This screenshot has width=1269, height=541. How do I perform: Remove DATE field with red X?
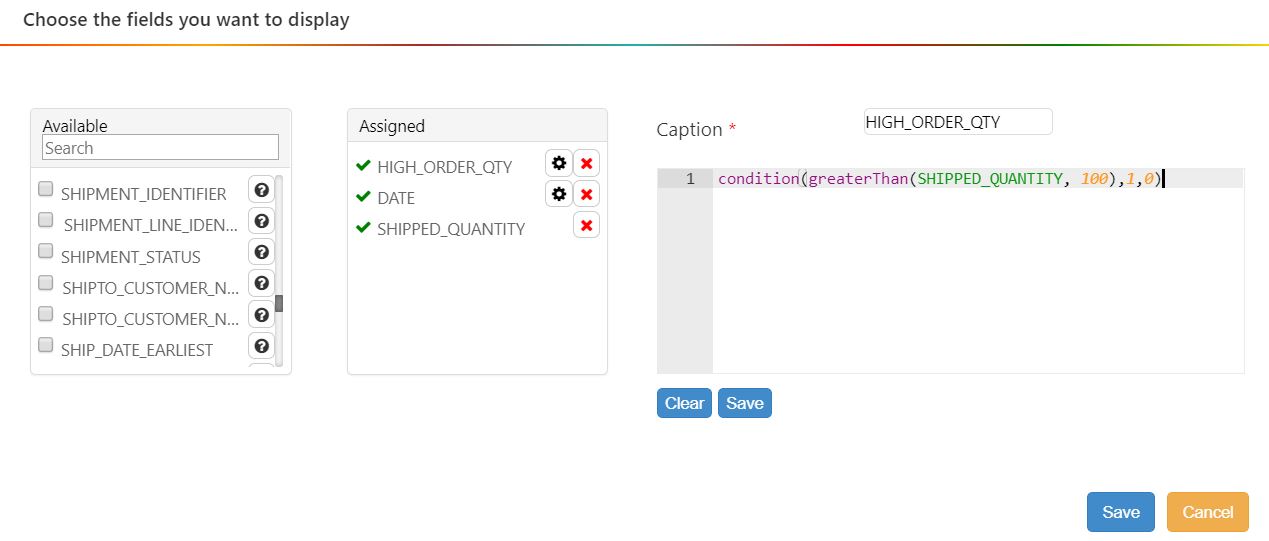click(x=587, y=194)
